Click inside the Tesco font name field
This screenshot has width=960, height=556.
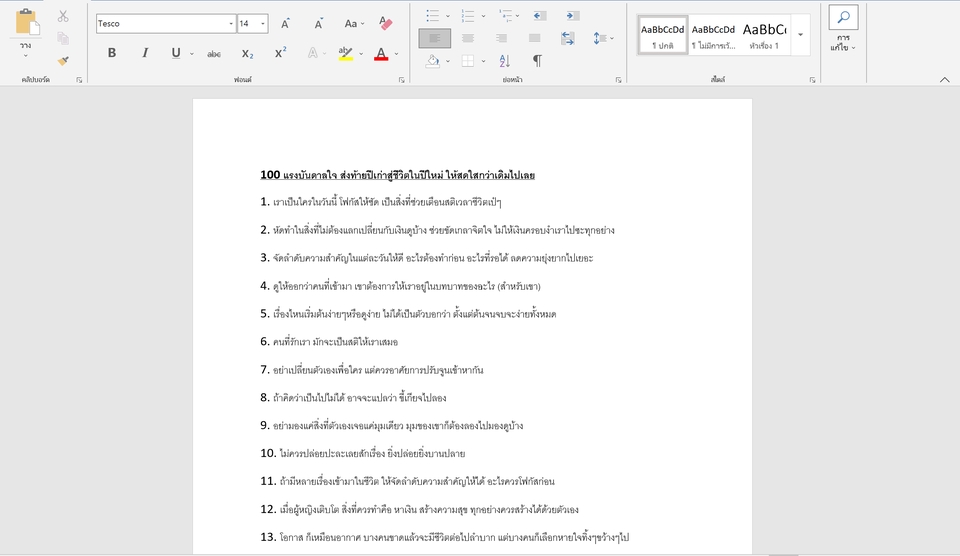pyautogui.click(x=162, y=24)
